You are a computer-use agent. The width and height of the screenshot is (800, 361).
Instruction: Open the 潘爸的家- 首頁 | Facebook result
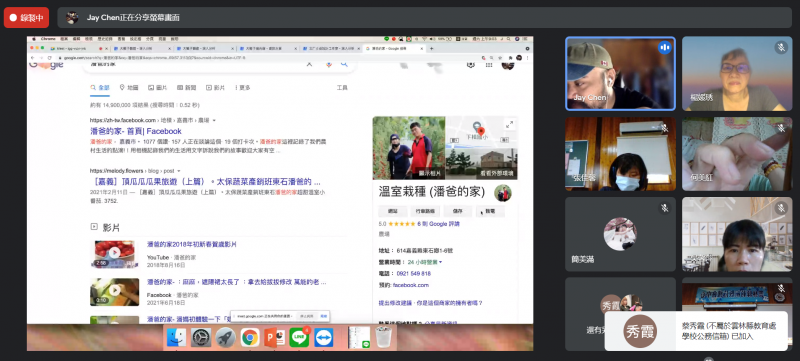(x=136, y=131)
